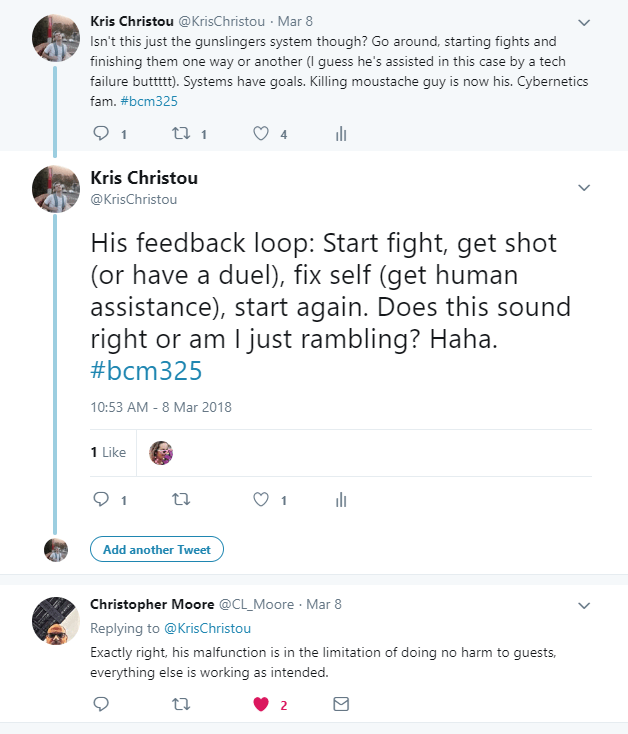Open the main tweet's chevron dropdown

585,187
